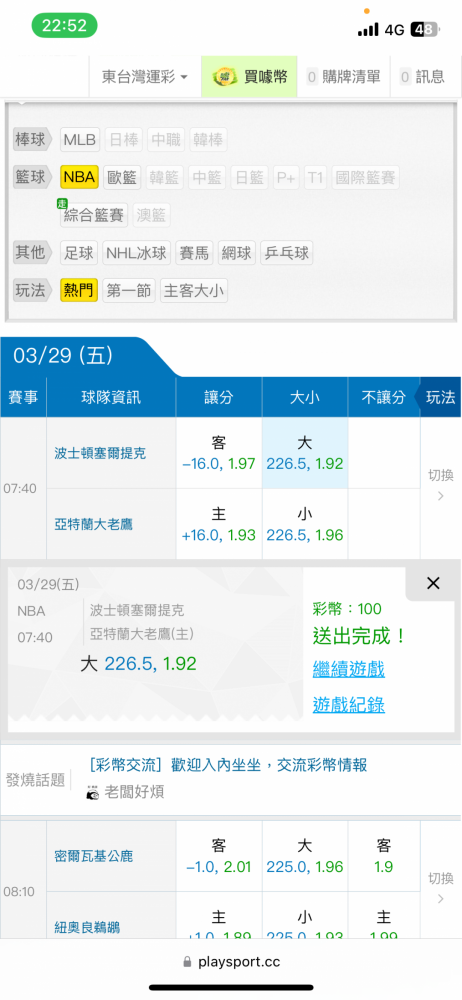Viewport: 462px width, 1000px height.
Task: Select 韓棒 league filter
Action: tap(208, 140)
